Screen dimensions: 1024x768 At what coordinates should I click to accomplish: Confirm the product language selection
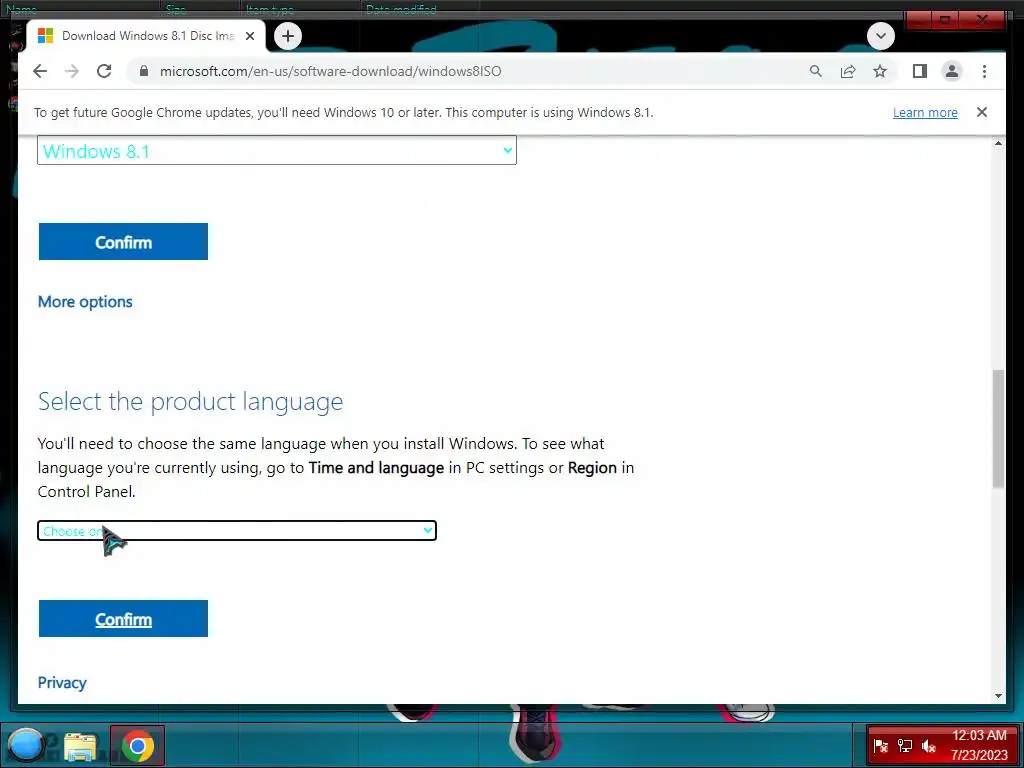click(123, 618)
